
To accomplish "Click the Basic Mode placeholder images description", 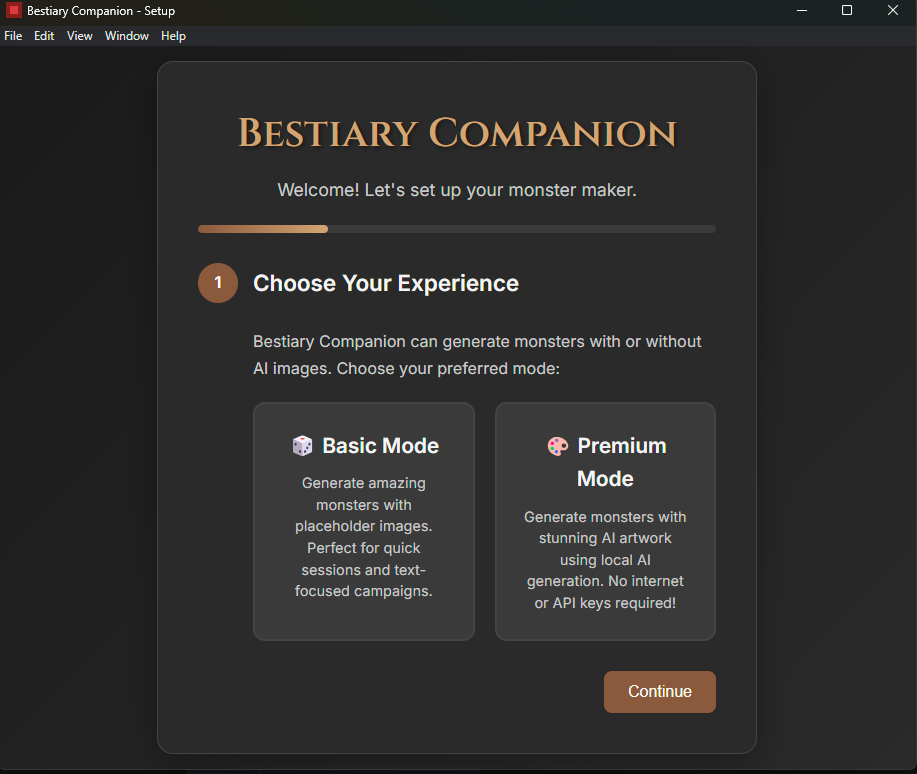I will pyautogui.click(x=364, y=537).
